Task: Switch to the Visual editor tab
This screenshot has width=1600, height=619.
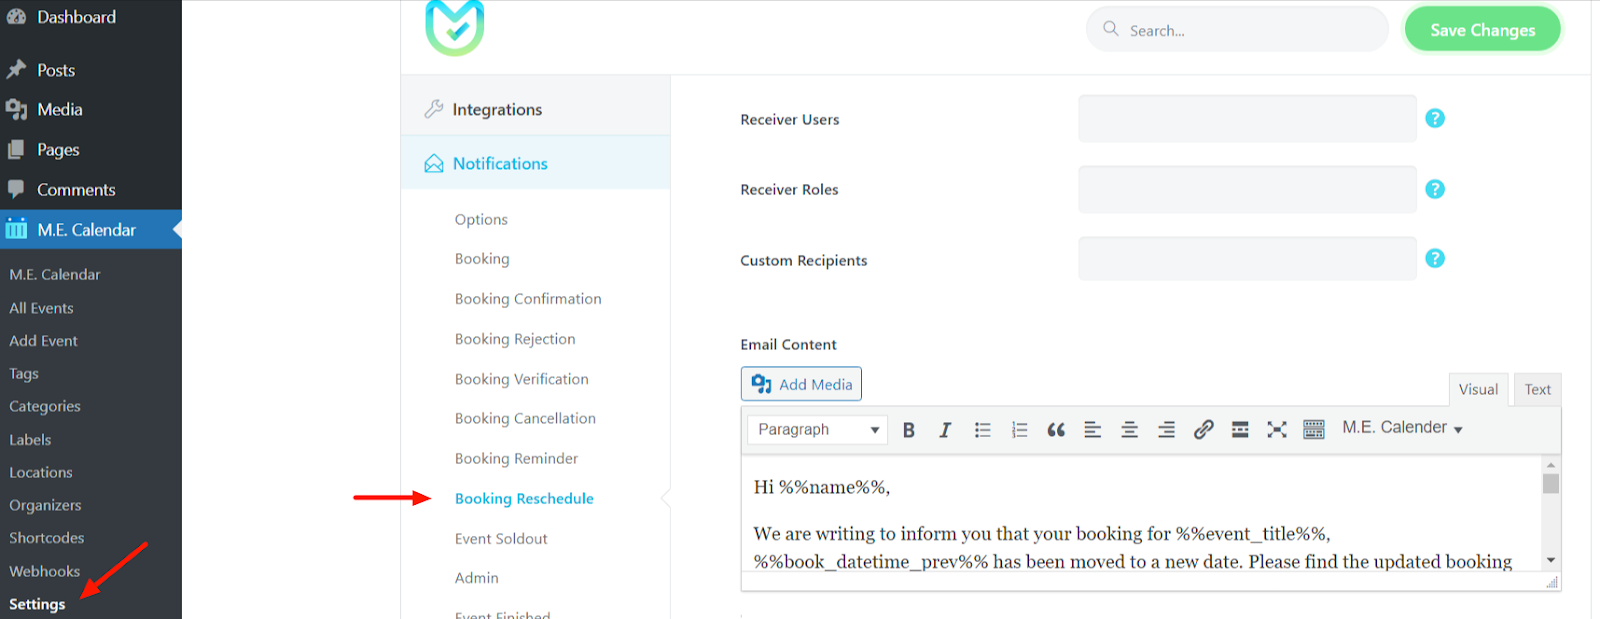Action: (1478, 389)
